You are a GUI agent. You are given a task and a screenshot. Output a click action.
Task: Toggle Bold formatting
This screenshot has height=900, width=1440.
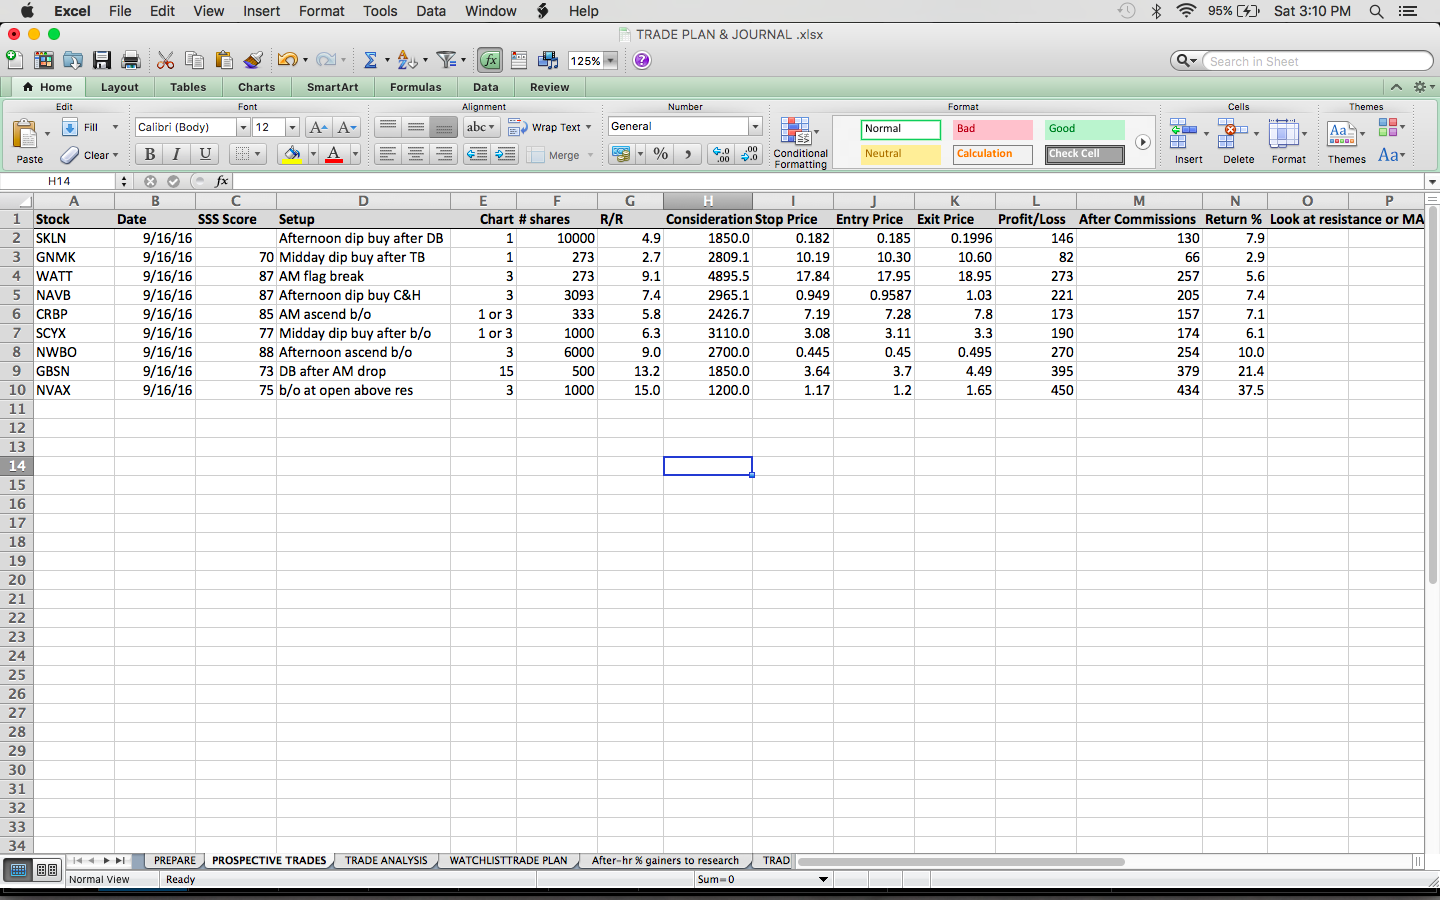click(x=150, y=154)
